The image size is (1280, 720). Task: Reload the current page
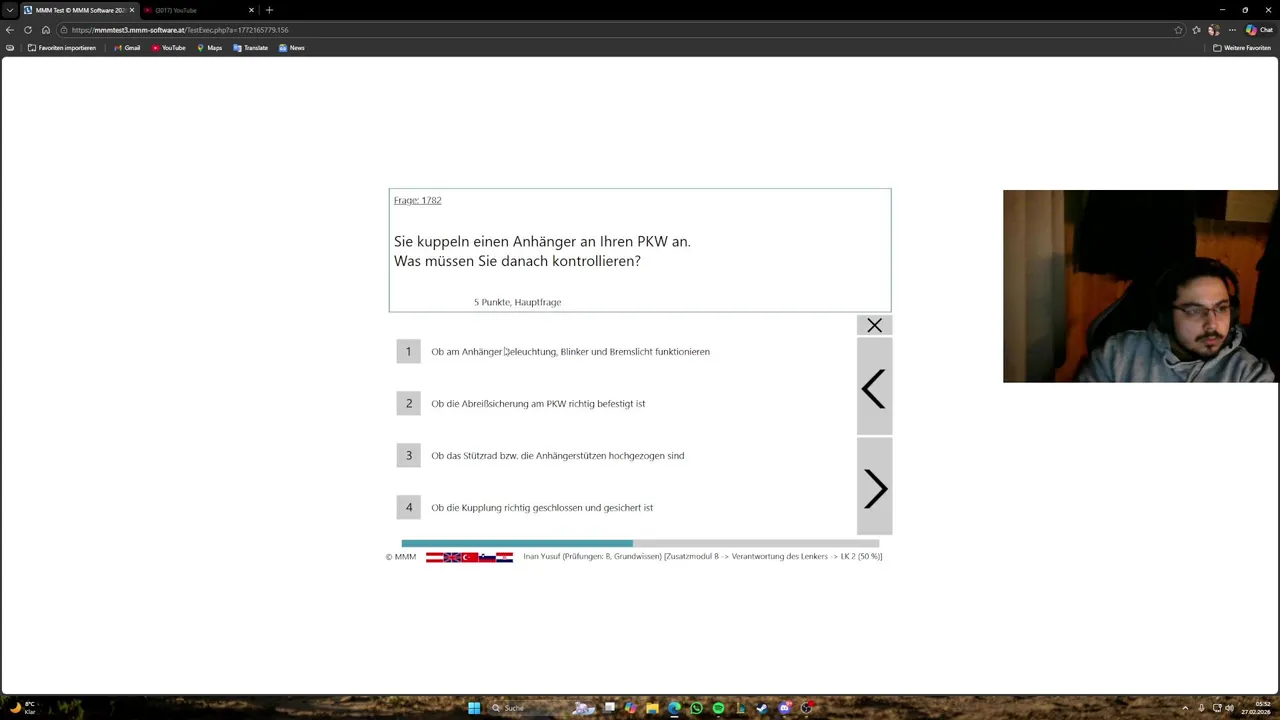(x=28, y=30)
